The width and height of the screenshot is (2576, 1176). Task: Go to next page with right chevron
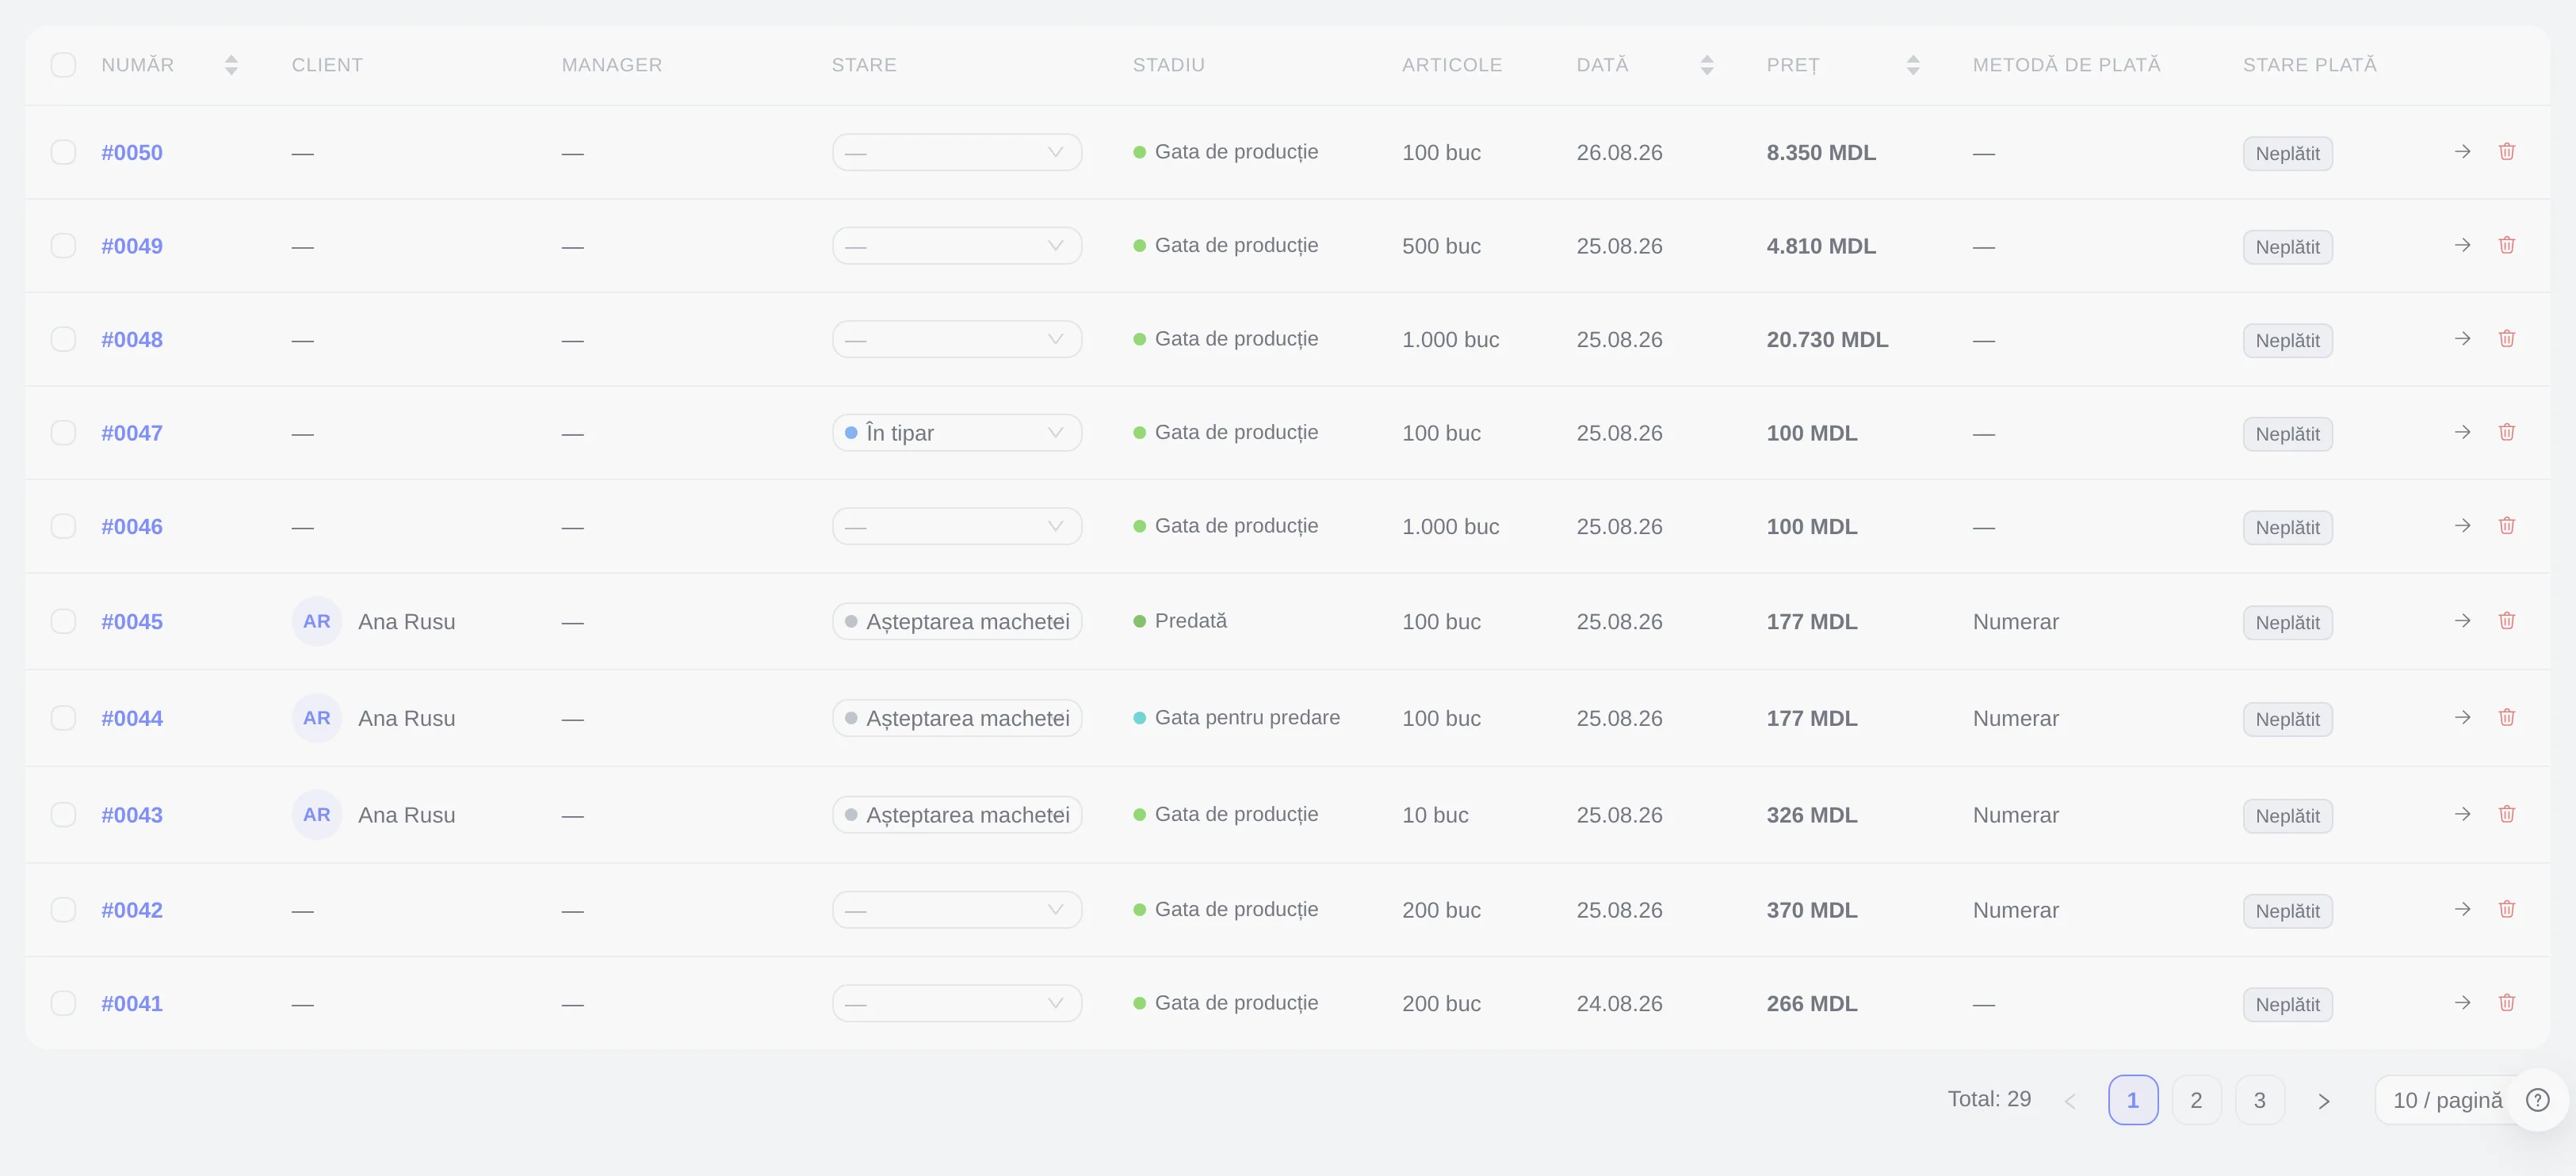coord(2323,1101)
